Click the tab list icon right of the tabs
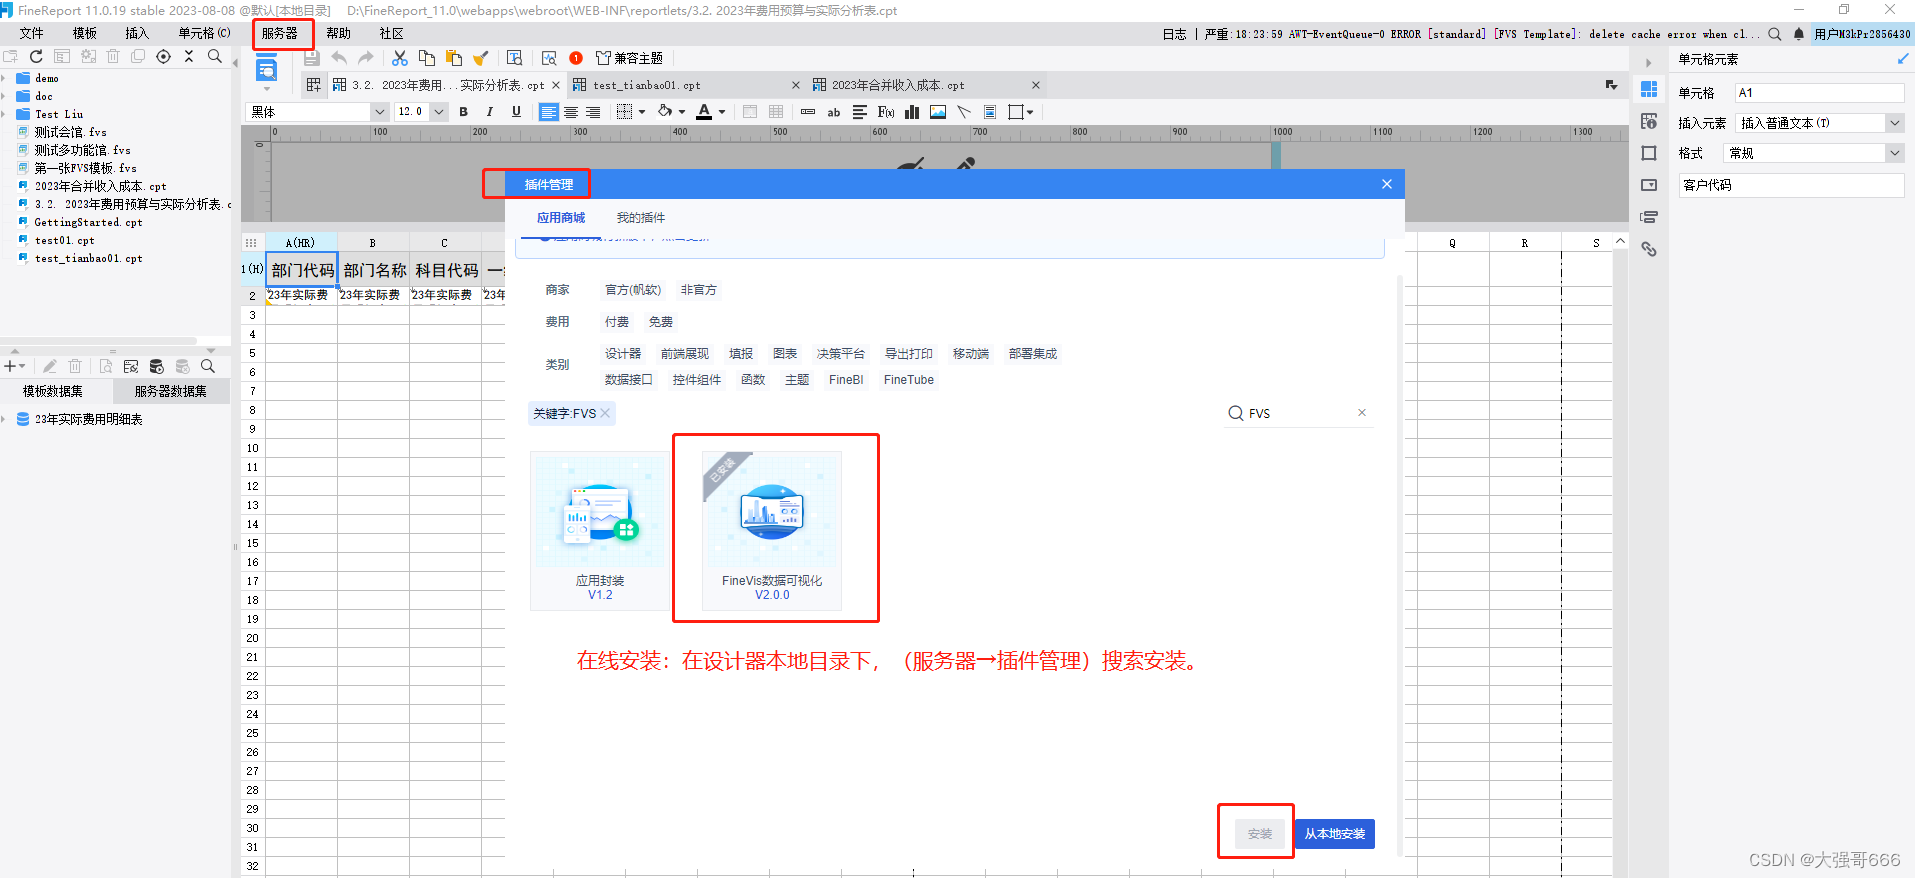 1611,85
